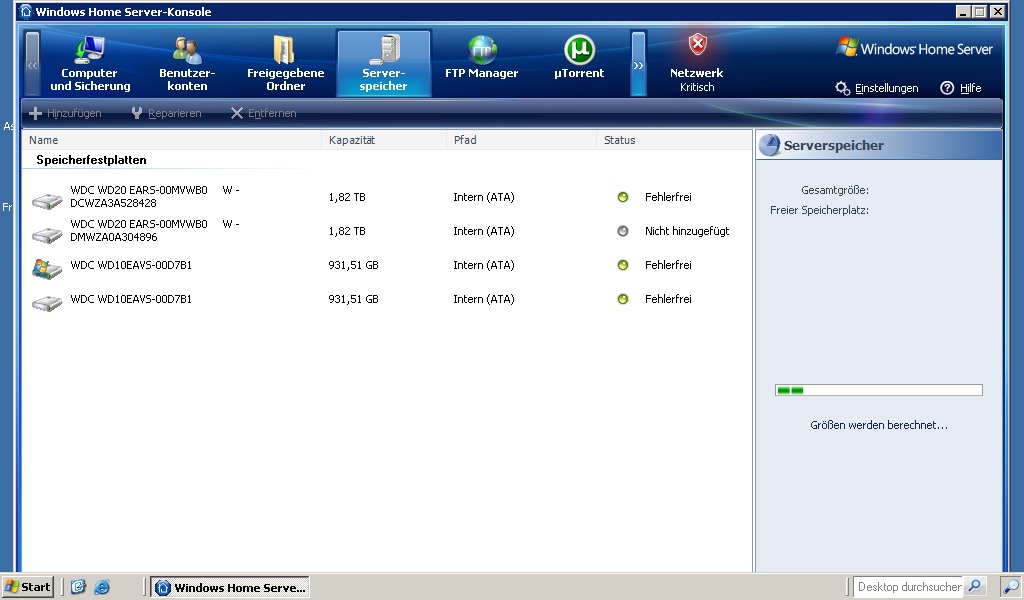Click green status dot of the Windows-logo drive
Viewport: 1024px width, 600px height.
pyautogui.click(x=623, y=265)
